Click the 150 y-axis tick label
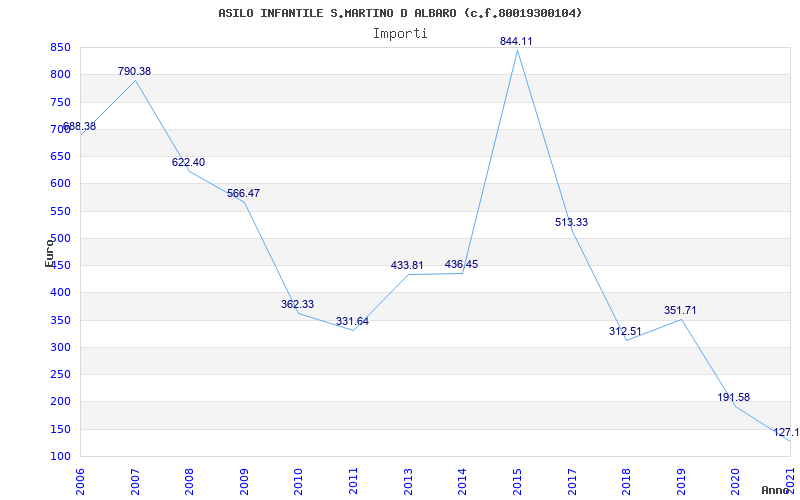 (60, 430)
